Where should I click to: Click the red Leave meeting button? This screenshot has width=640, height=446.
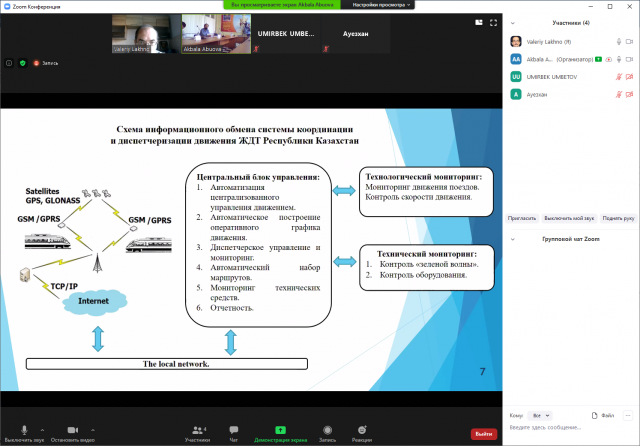(484, 434)
